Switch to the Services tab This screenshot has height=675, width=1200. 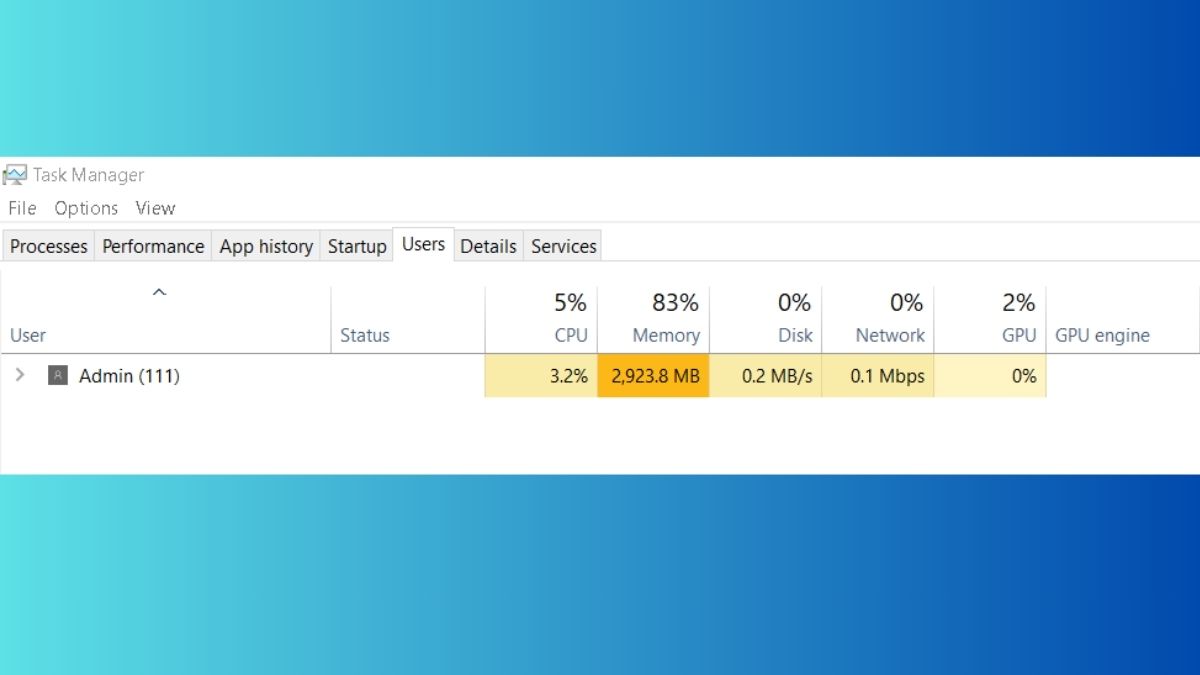pyautogui.click(x=562, y=245)
